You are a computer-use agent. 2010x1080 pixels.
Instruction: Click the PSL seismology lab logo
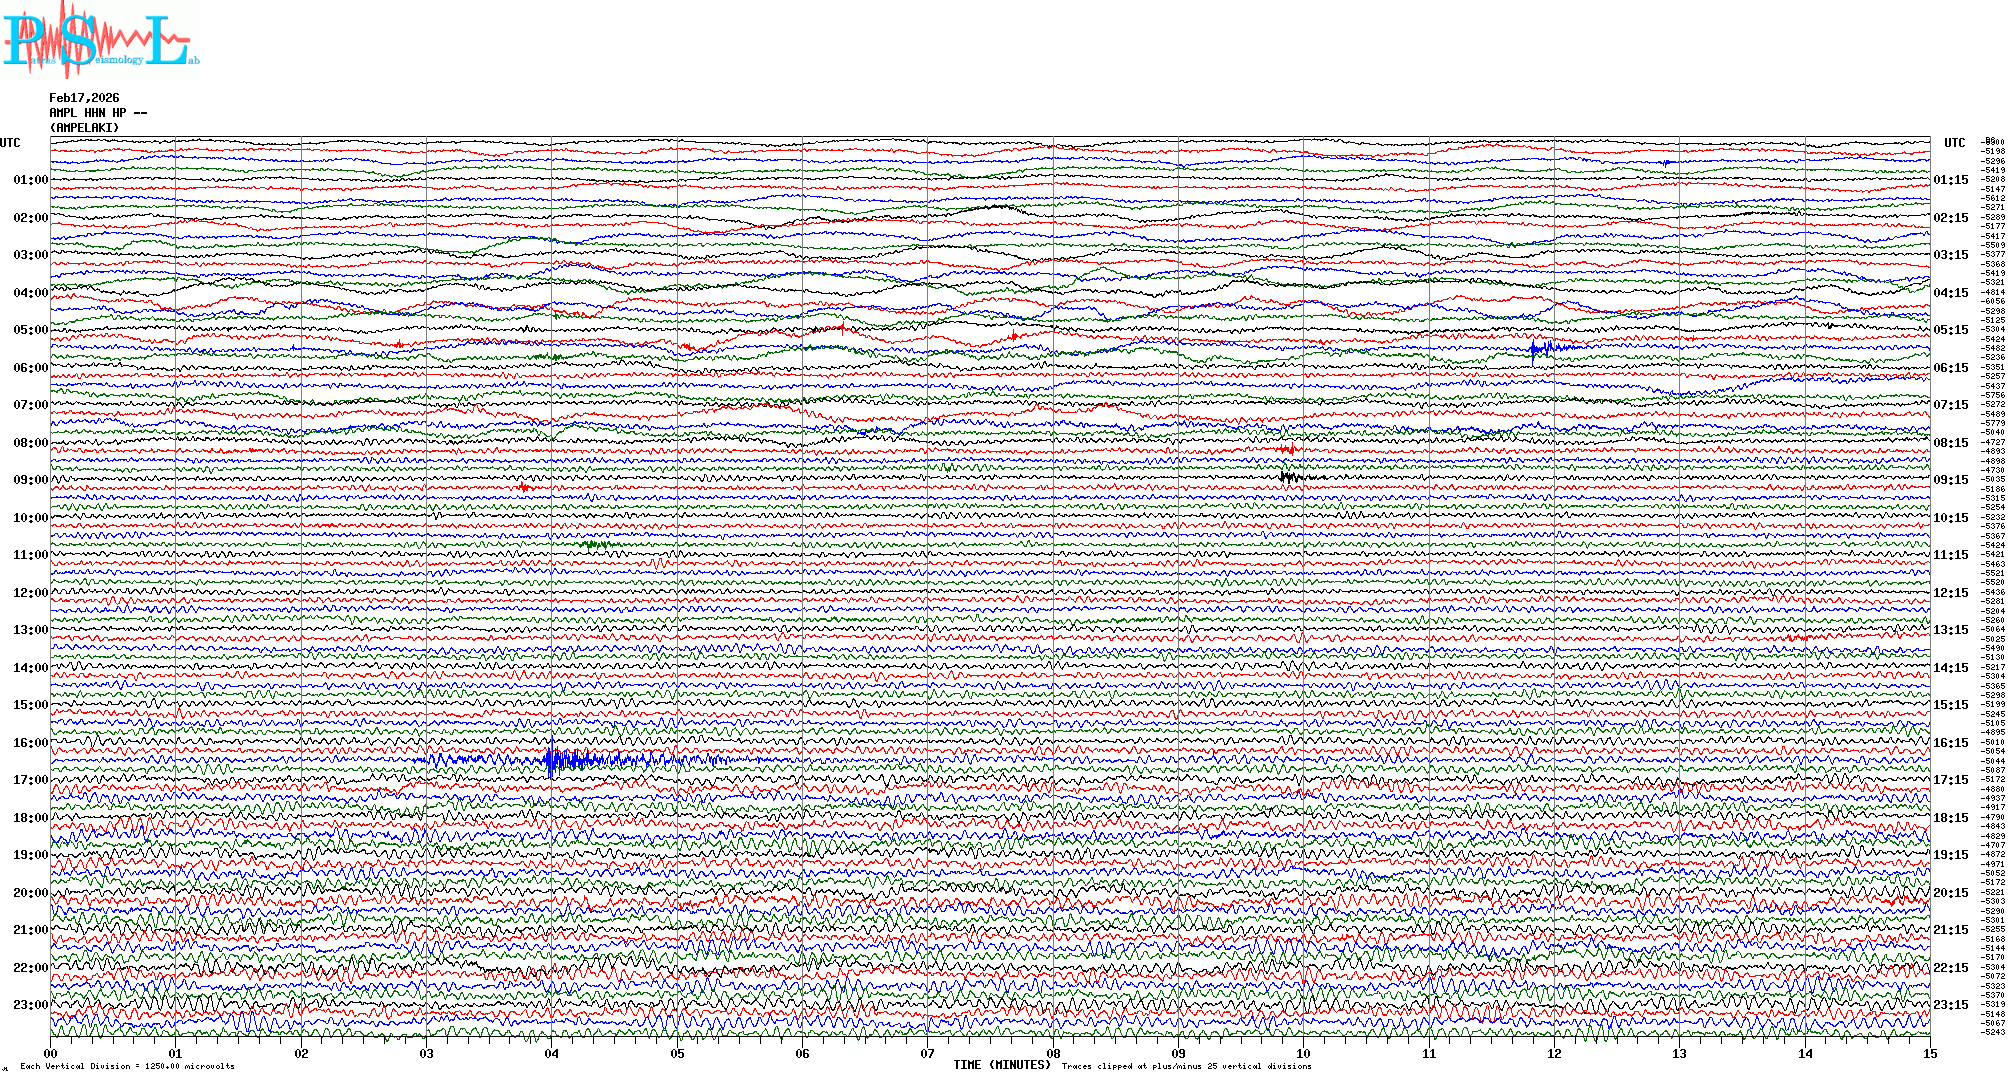tap(100, 40)
